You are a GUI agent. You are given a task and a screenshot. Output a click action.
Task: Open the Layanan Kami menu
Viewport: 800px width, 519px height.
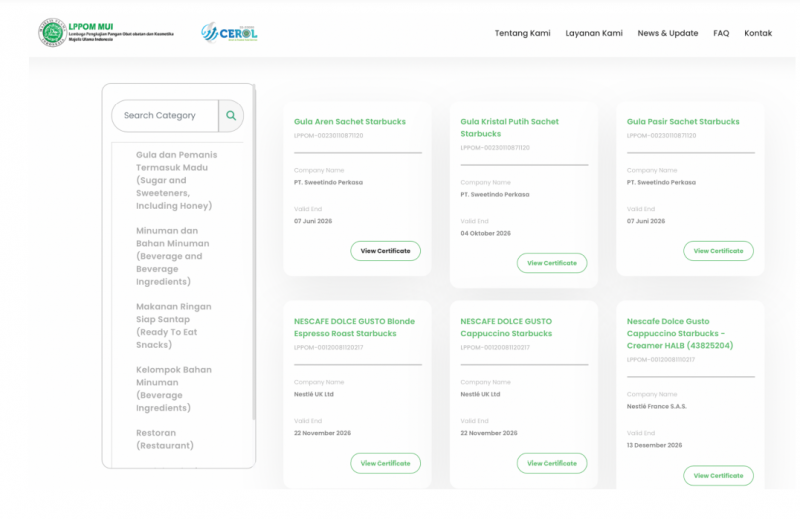593,33
